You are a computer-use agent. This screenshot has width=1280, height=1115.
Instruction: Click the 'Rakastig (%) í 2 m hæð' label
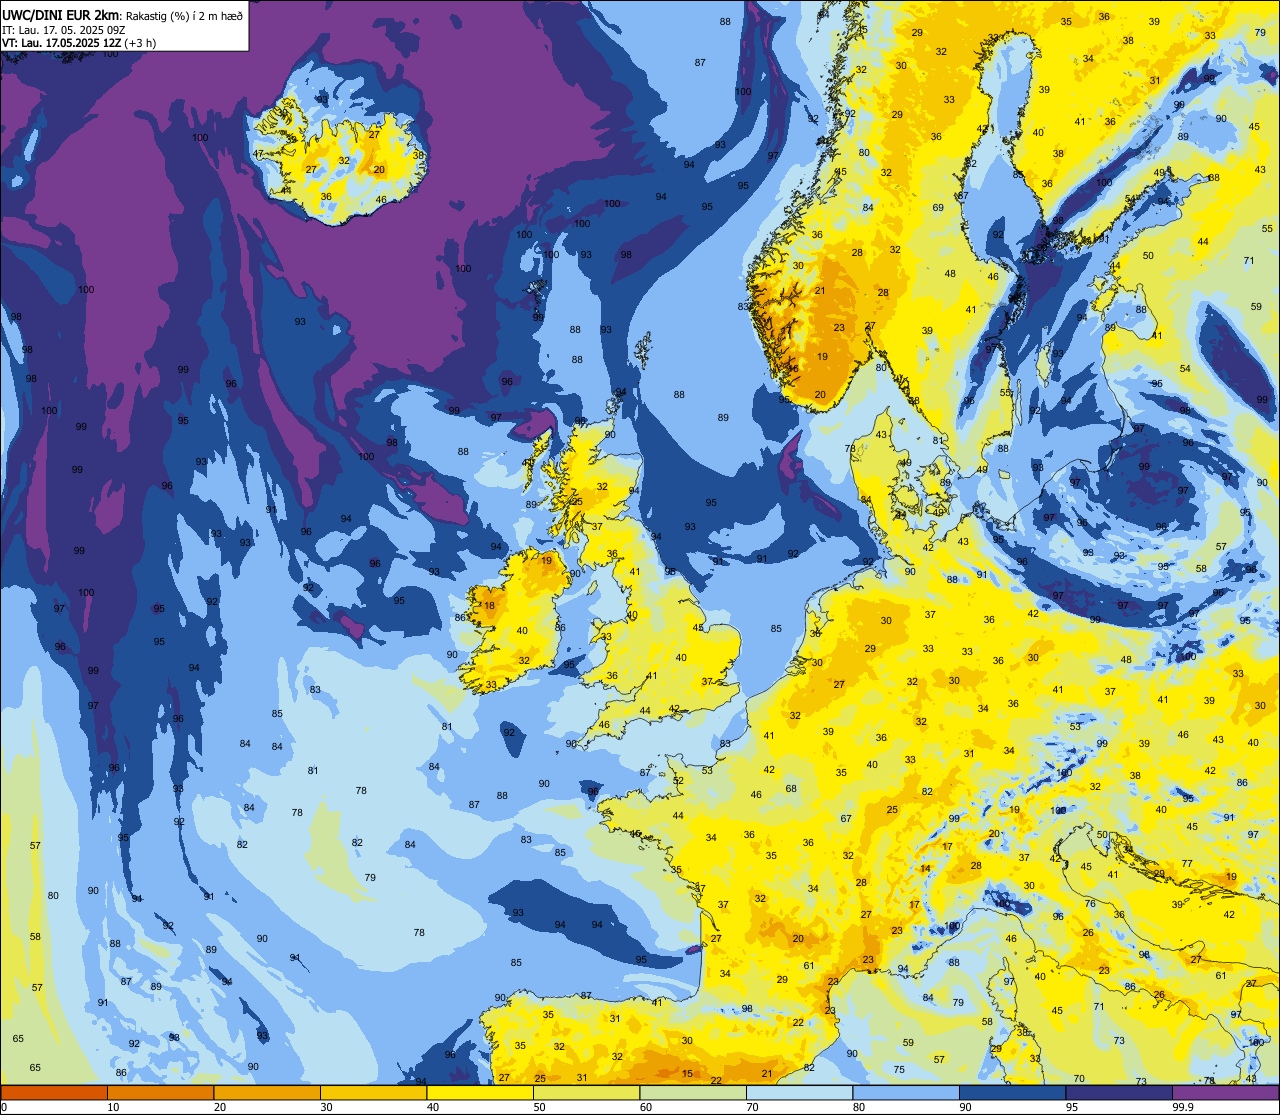(x=185, y=15)
